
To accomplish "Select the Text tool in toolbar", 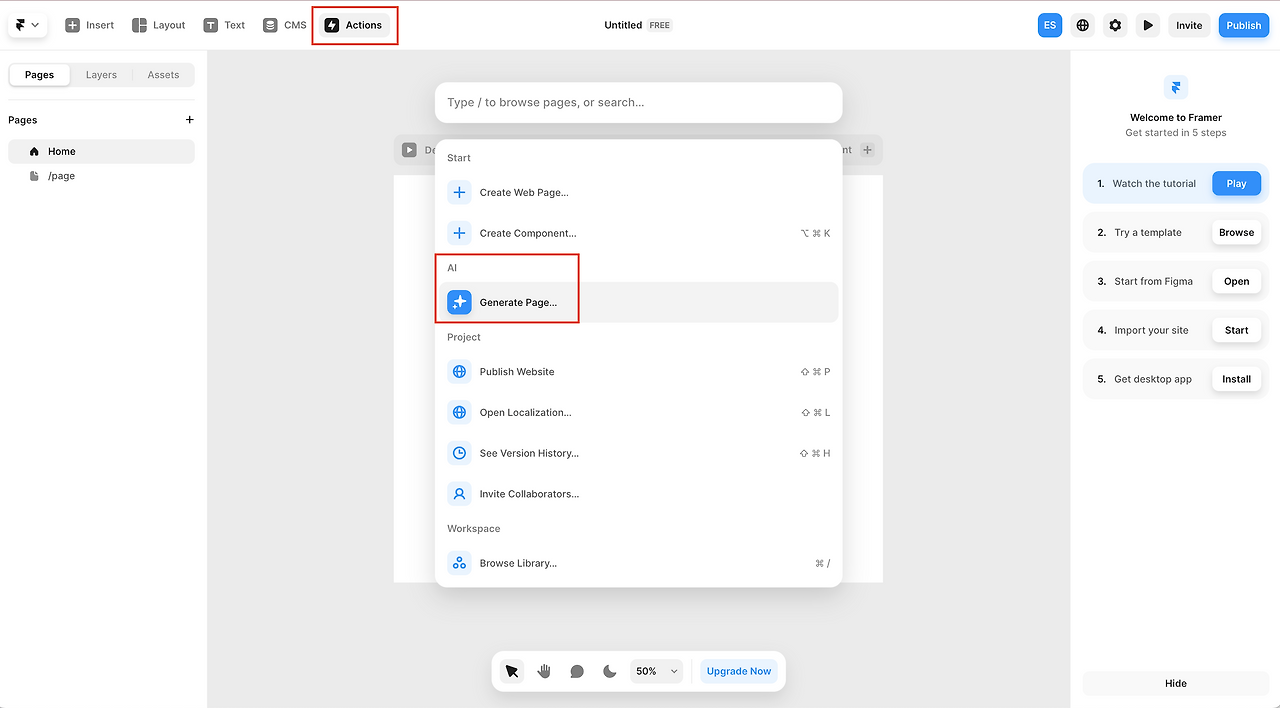I will point(224,25).
